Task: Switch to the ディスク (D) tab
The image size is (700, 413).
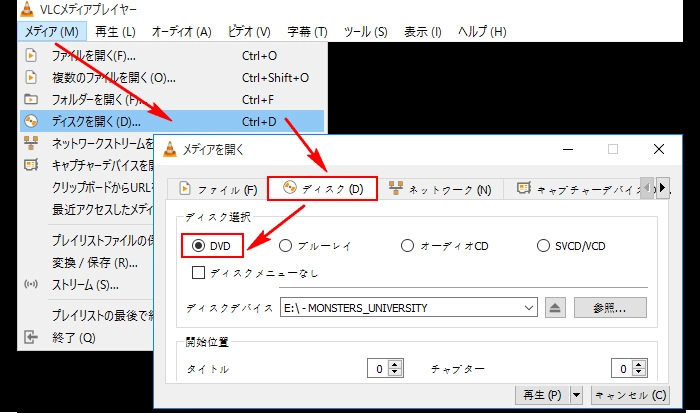Action: coord(322,188)
